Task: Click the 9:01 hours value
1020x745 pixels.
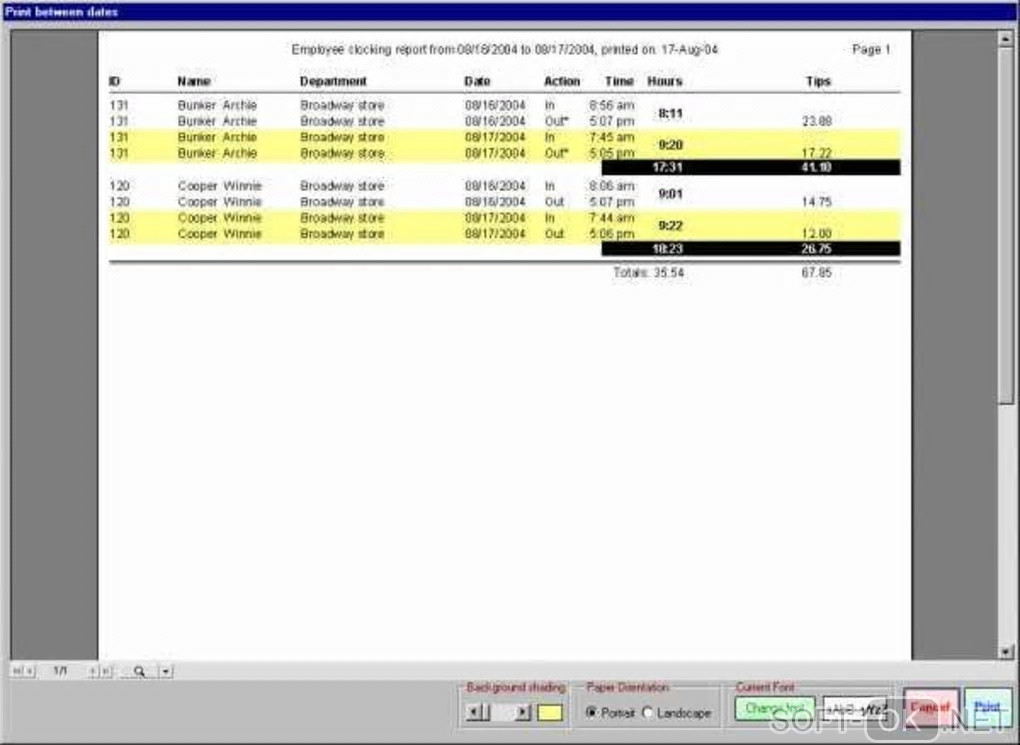Action: [671, 194]
